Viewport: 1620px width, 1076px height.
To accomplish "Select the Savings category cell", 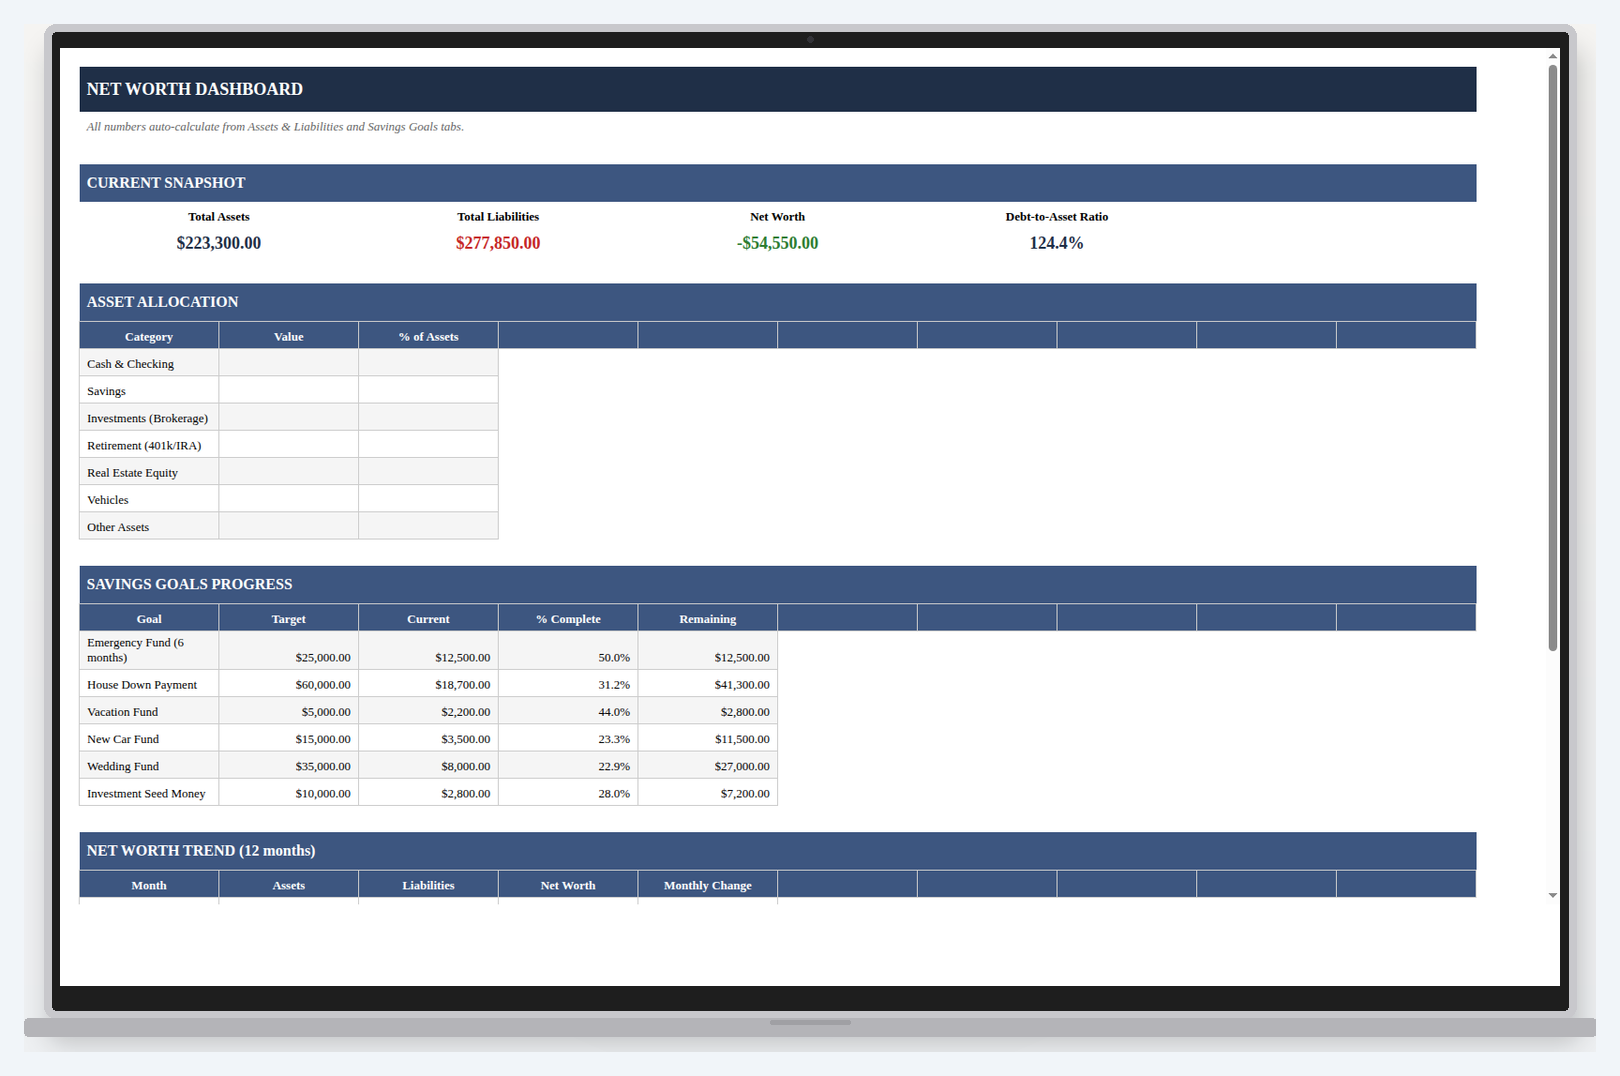I will click(x=149, y=391).
